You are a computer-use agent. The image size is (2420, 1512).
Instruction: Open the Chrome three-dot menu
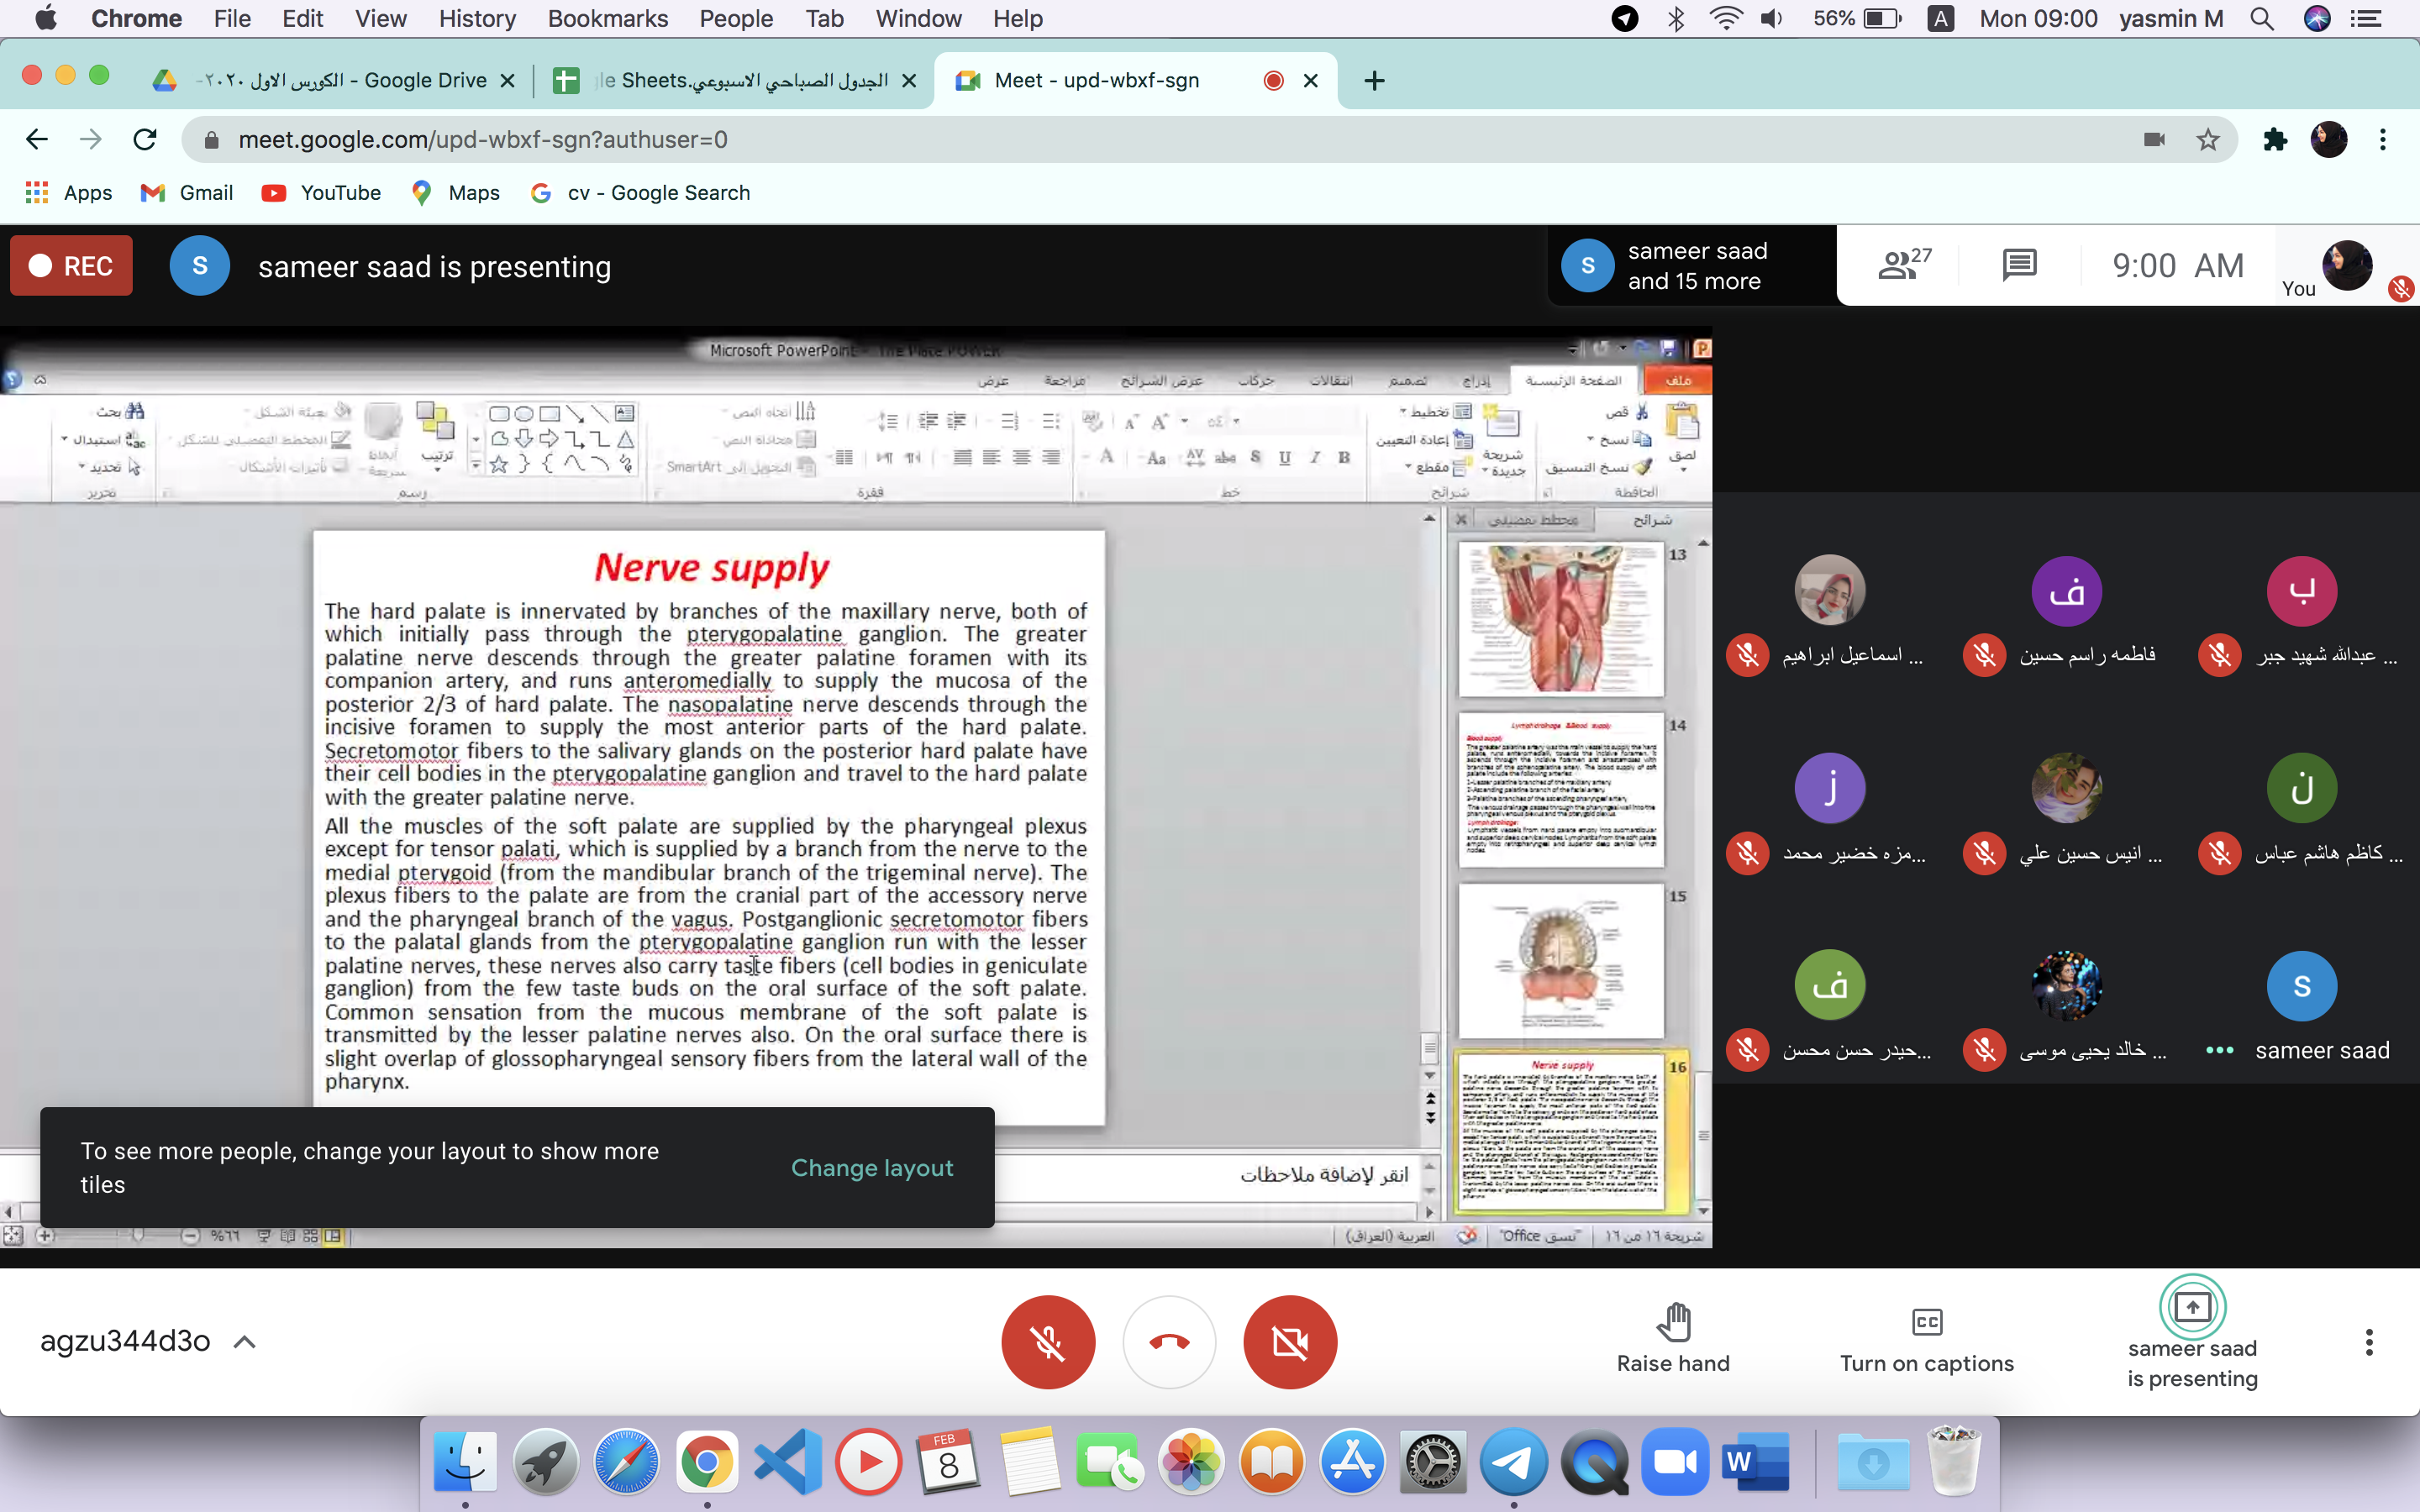pos(2383,140)
